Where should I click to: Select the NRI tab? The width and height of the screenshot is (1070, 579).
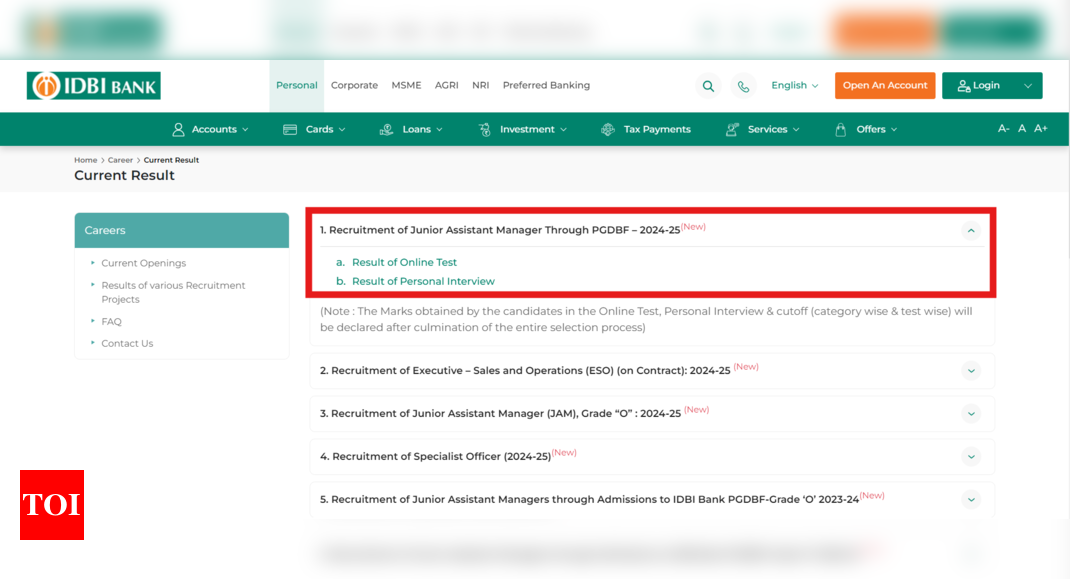click(x=480, y=85)
